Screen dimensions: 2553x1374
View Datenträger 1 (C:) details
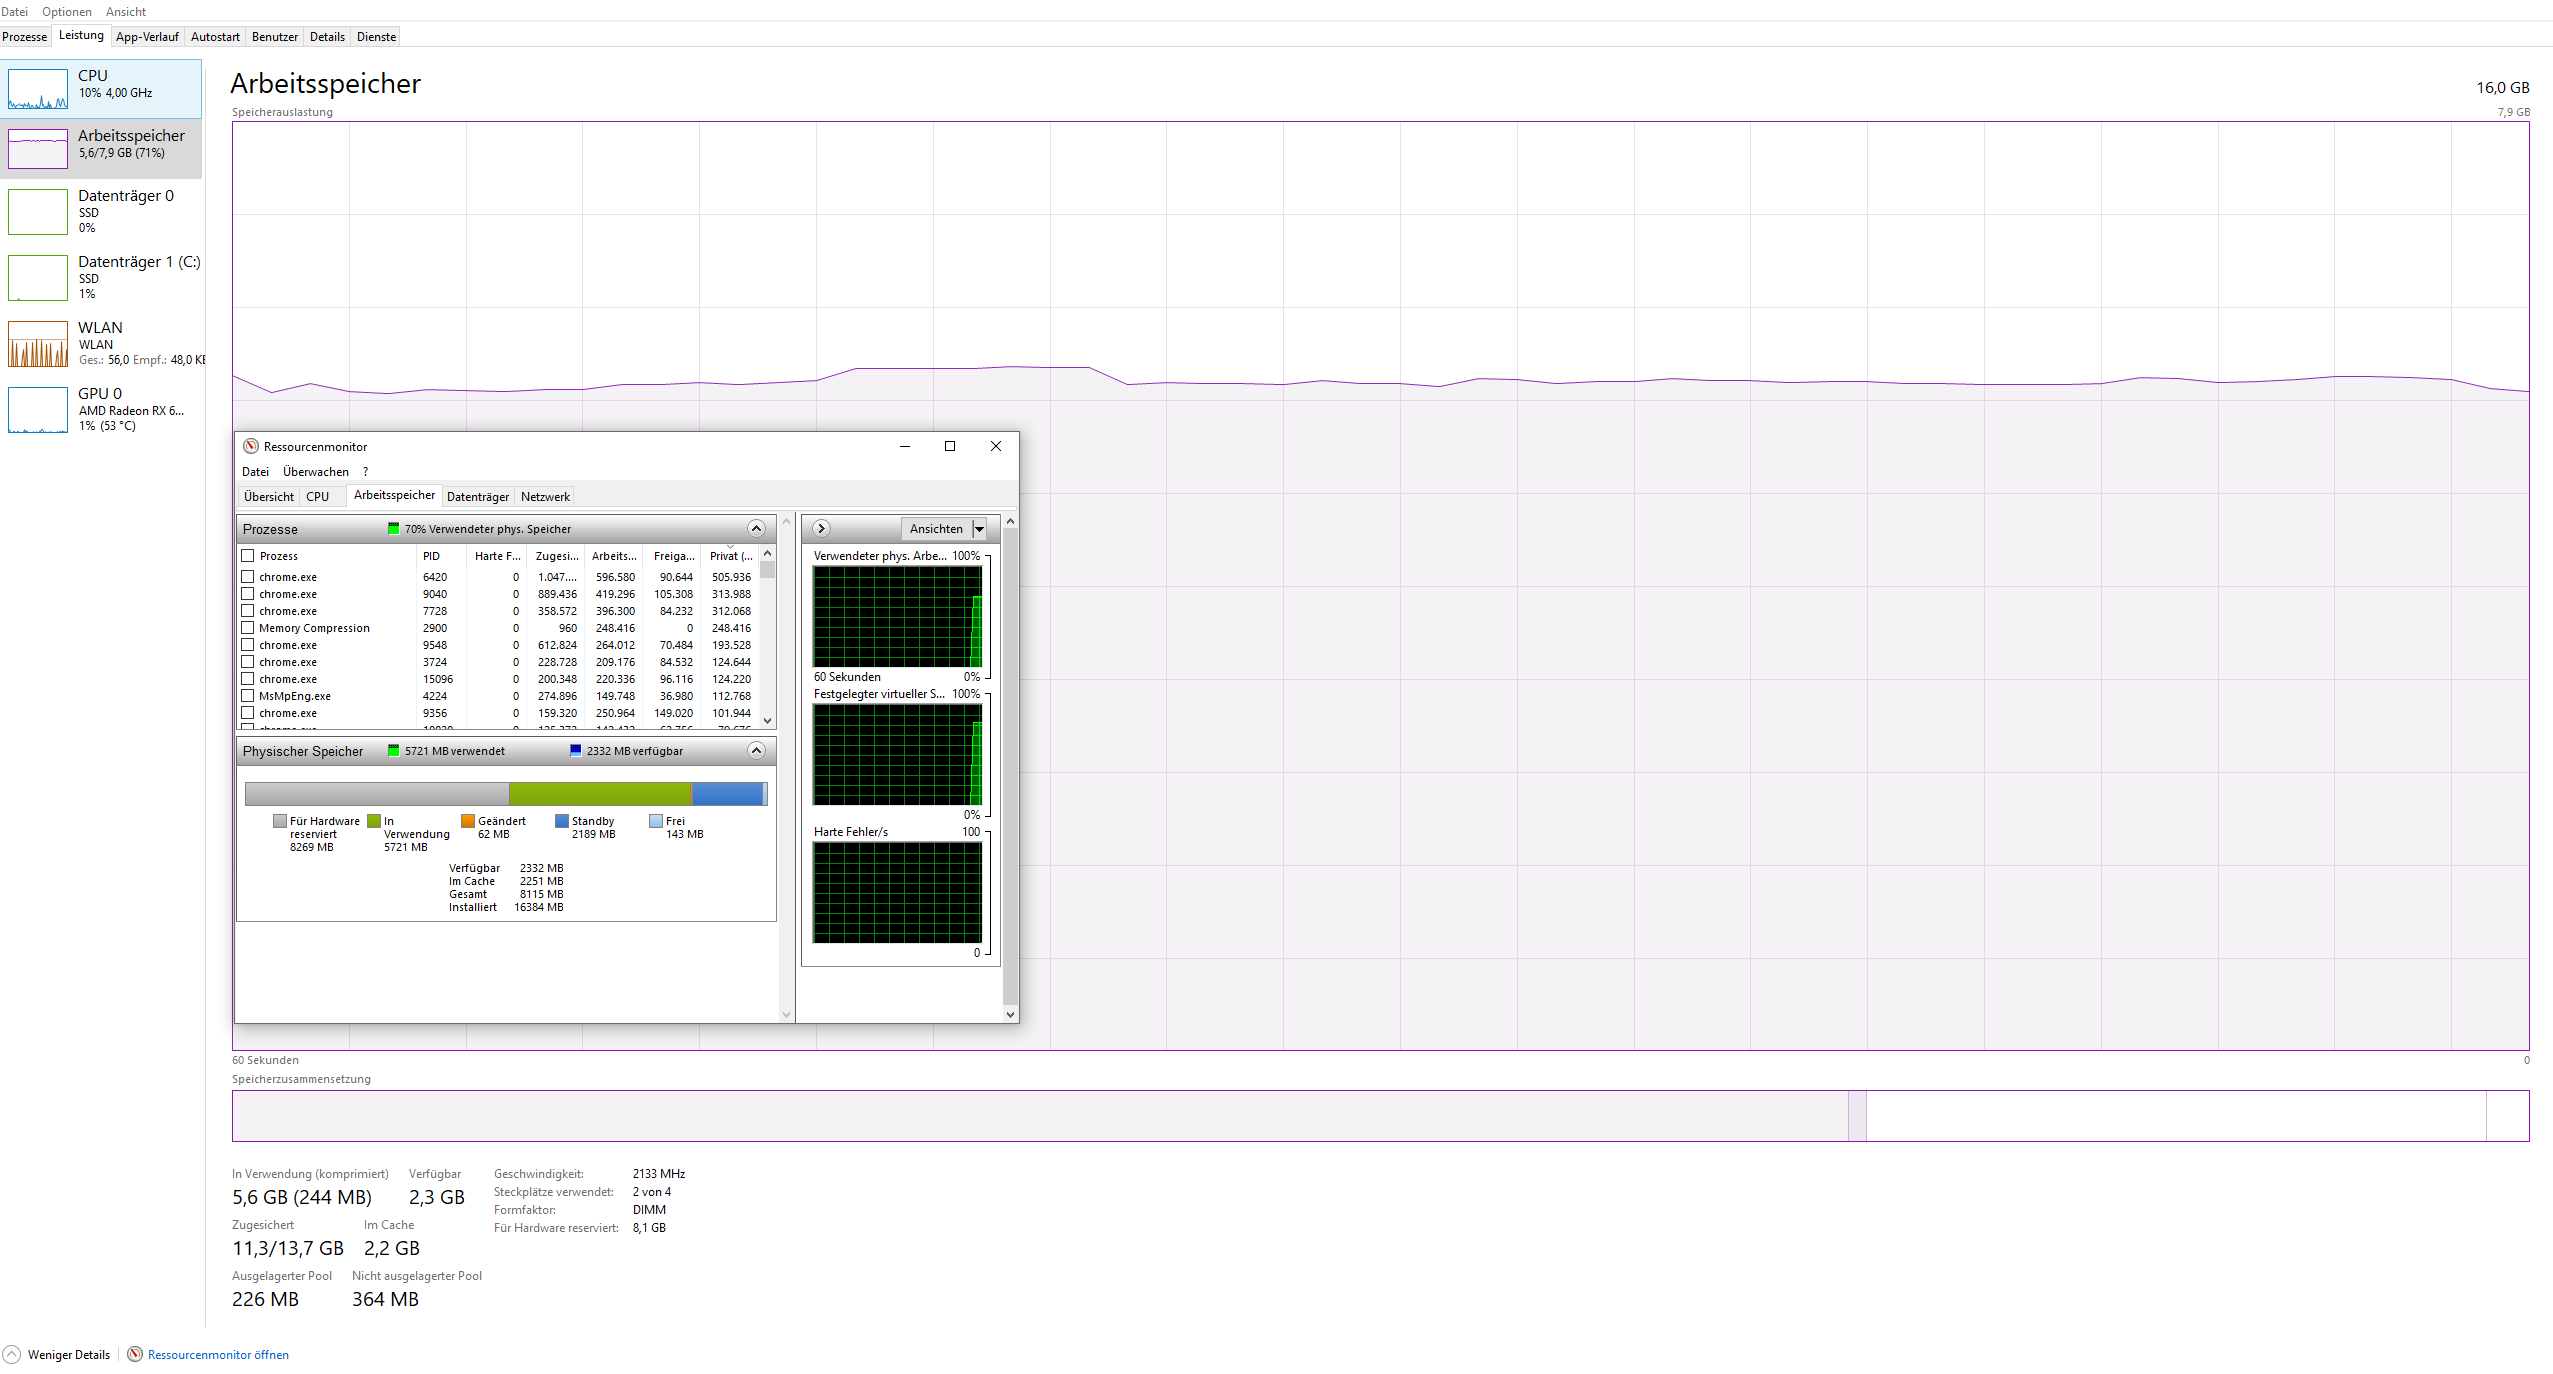tap(100, 277)
